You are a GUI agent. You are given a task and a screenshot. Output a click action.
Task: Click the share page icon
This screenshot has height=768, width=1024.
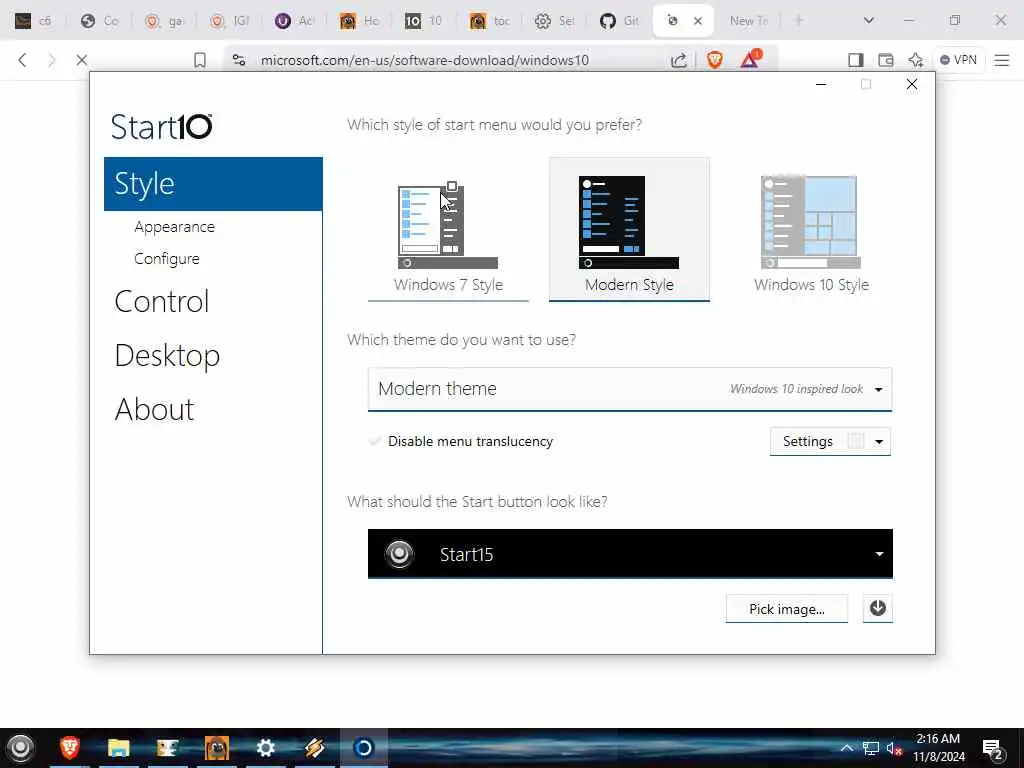click(x=679, y=60)
